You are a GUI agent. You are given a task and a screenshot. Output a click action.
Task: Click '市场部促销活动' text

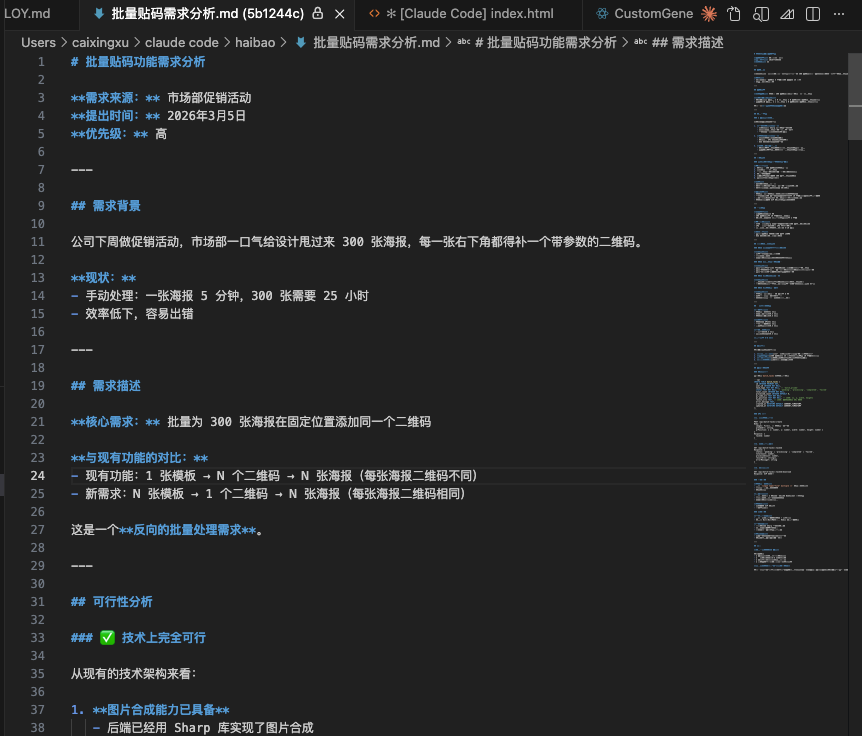(x=209, y=98)
